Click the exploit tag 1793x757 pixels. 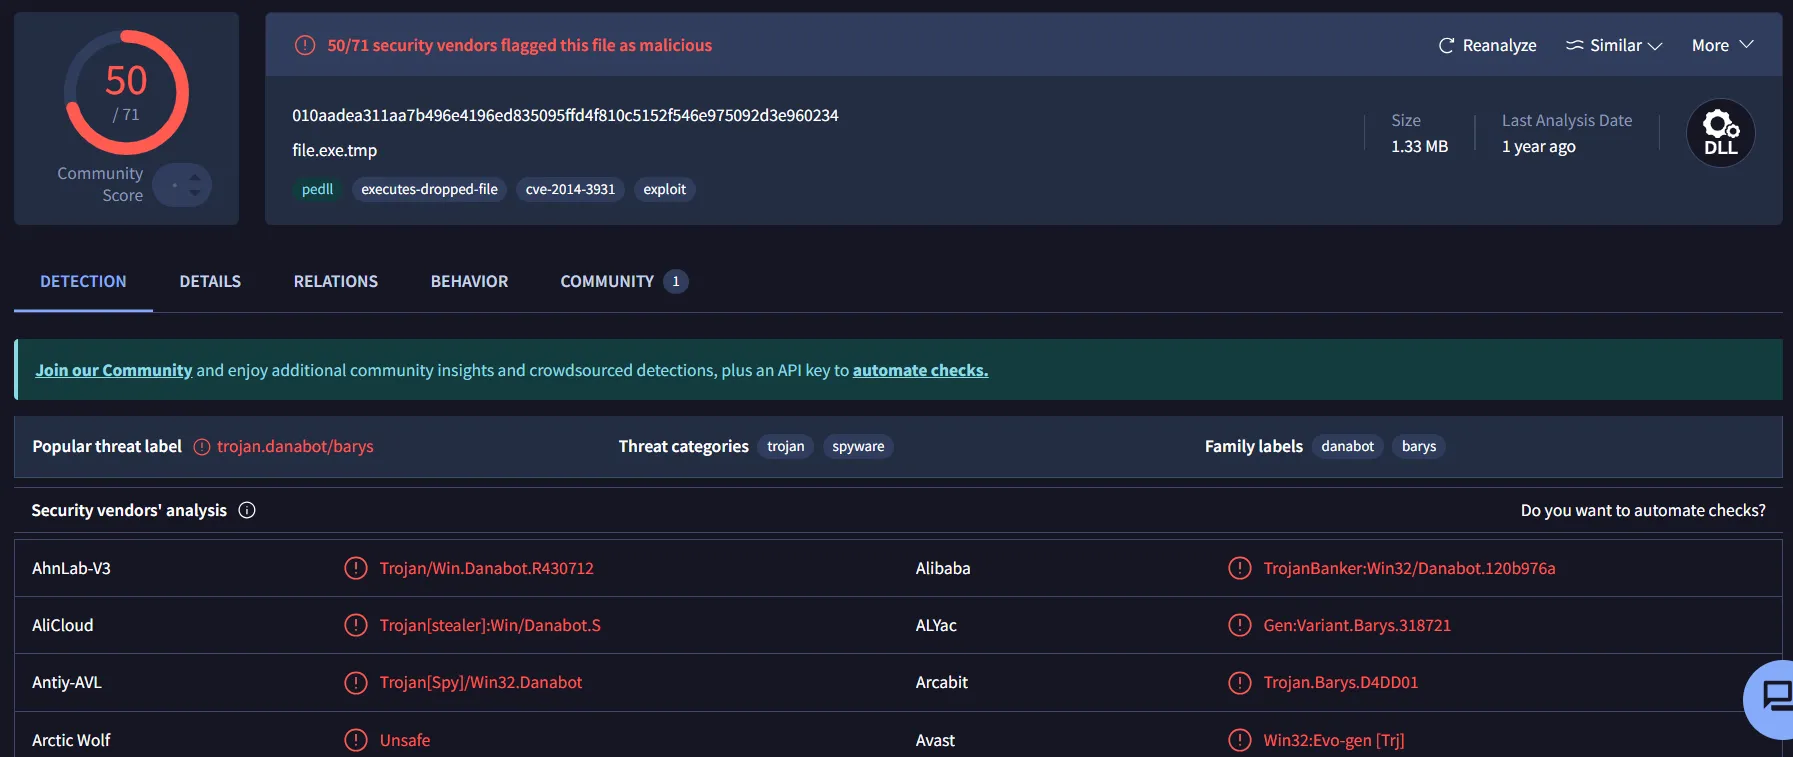[x=664, y=190]
